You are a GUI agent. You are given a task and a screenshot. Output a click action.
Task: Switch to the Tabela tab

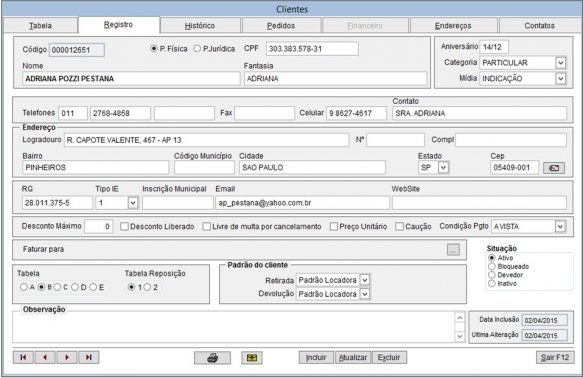point(41,26)
